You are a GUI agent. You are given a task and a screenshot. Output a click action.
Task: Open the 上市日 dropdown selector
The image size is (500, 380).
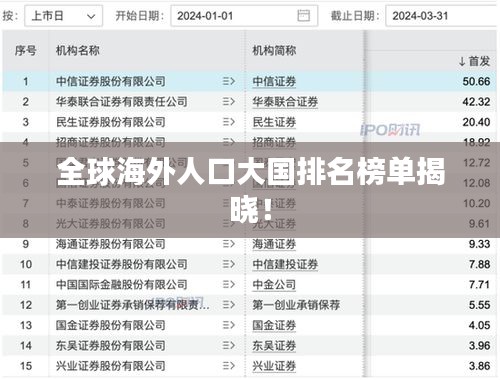(63, 16)
